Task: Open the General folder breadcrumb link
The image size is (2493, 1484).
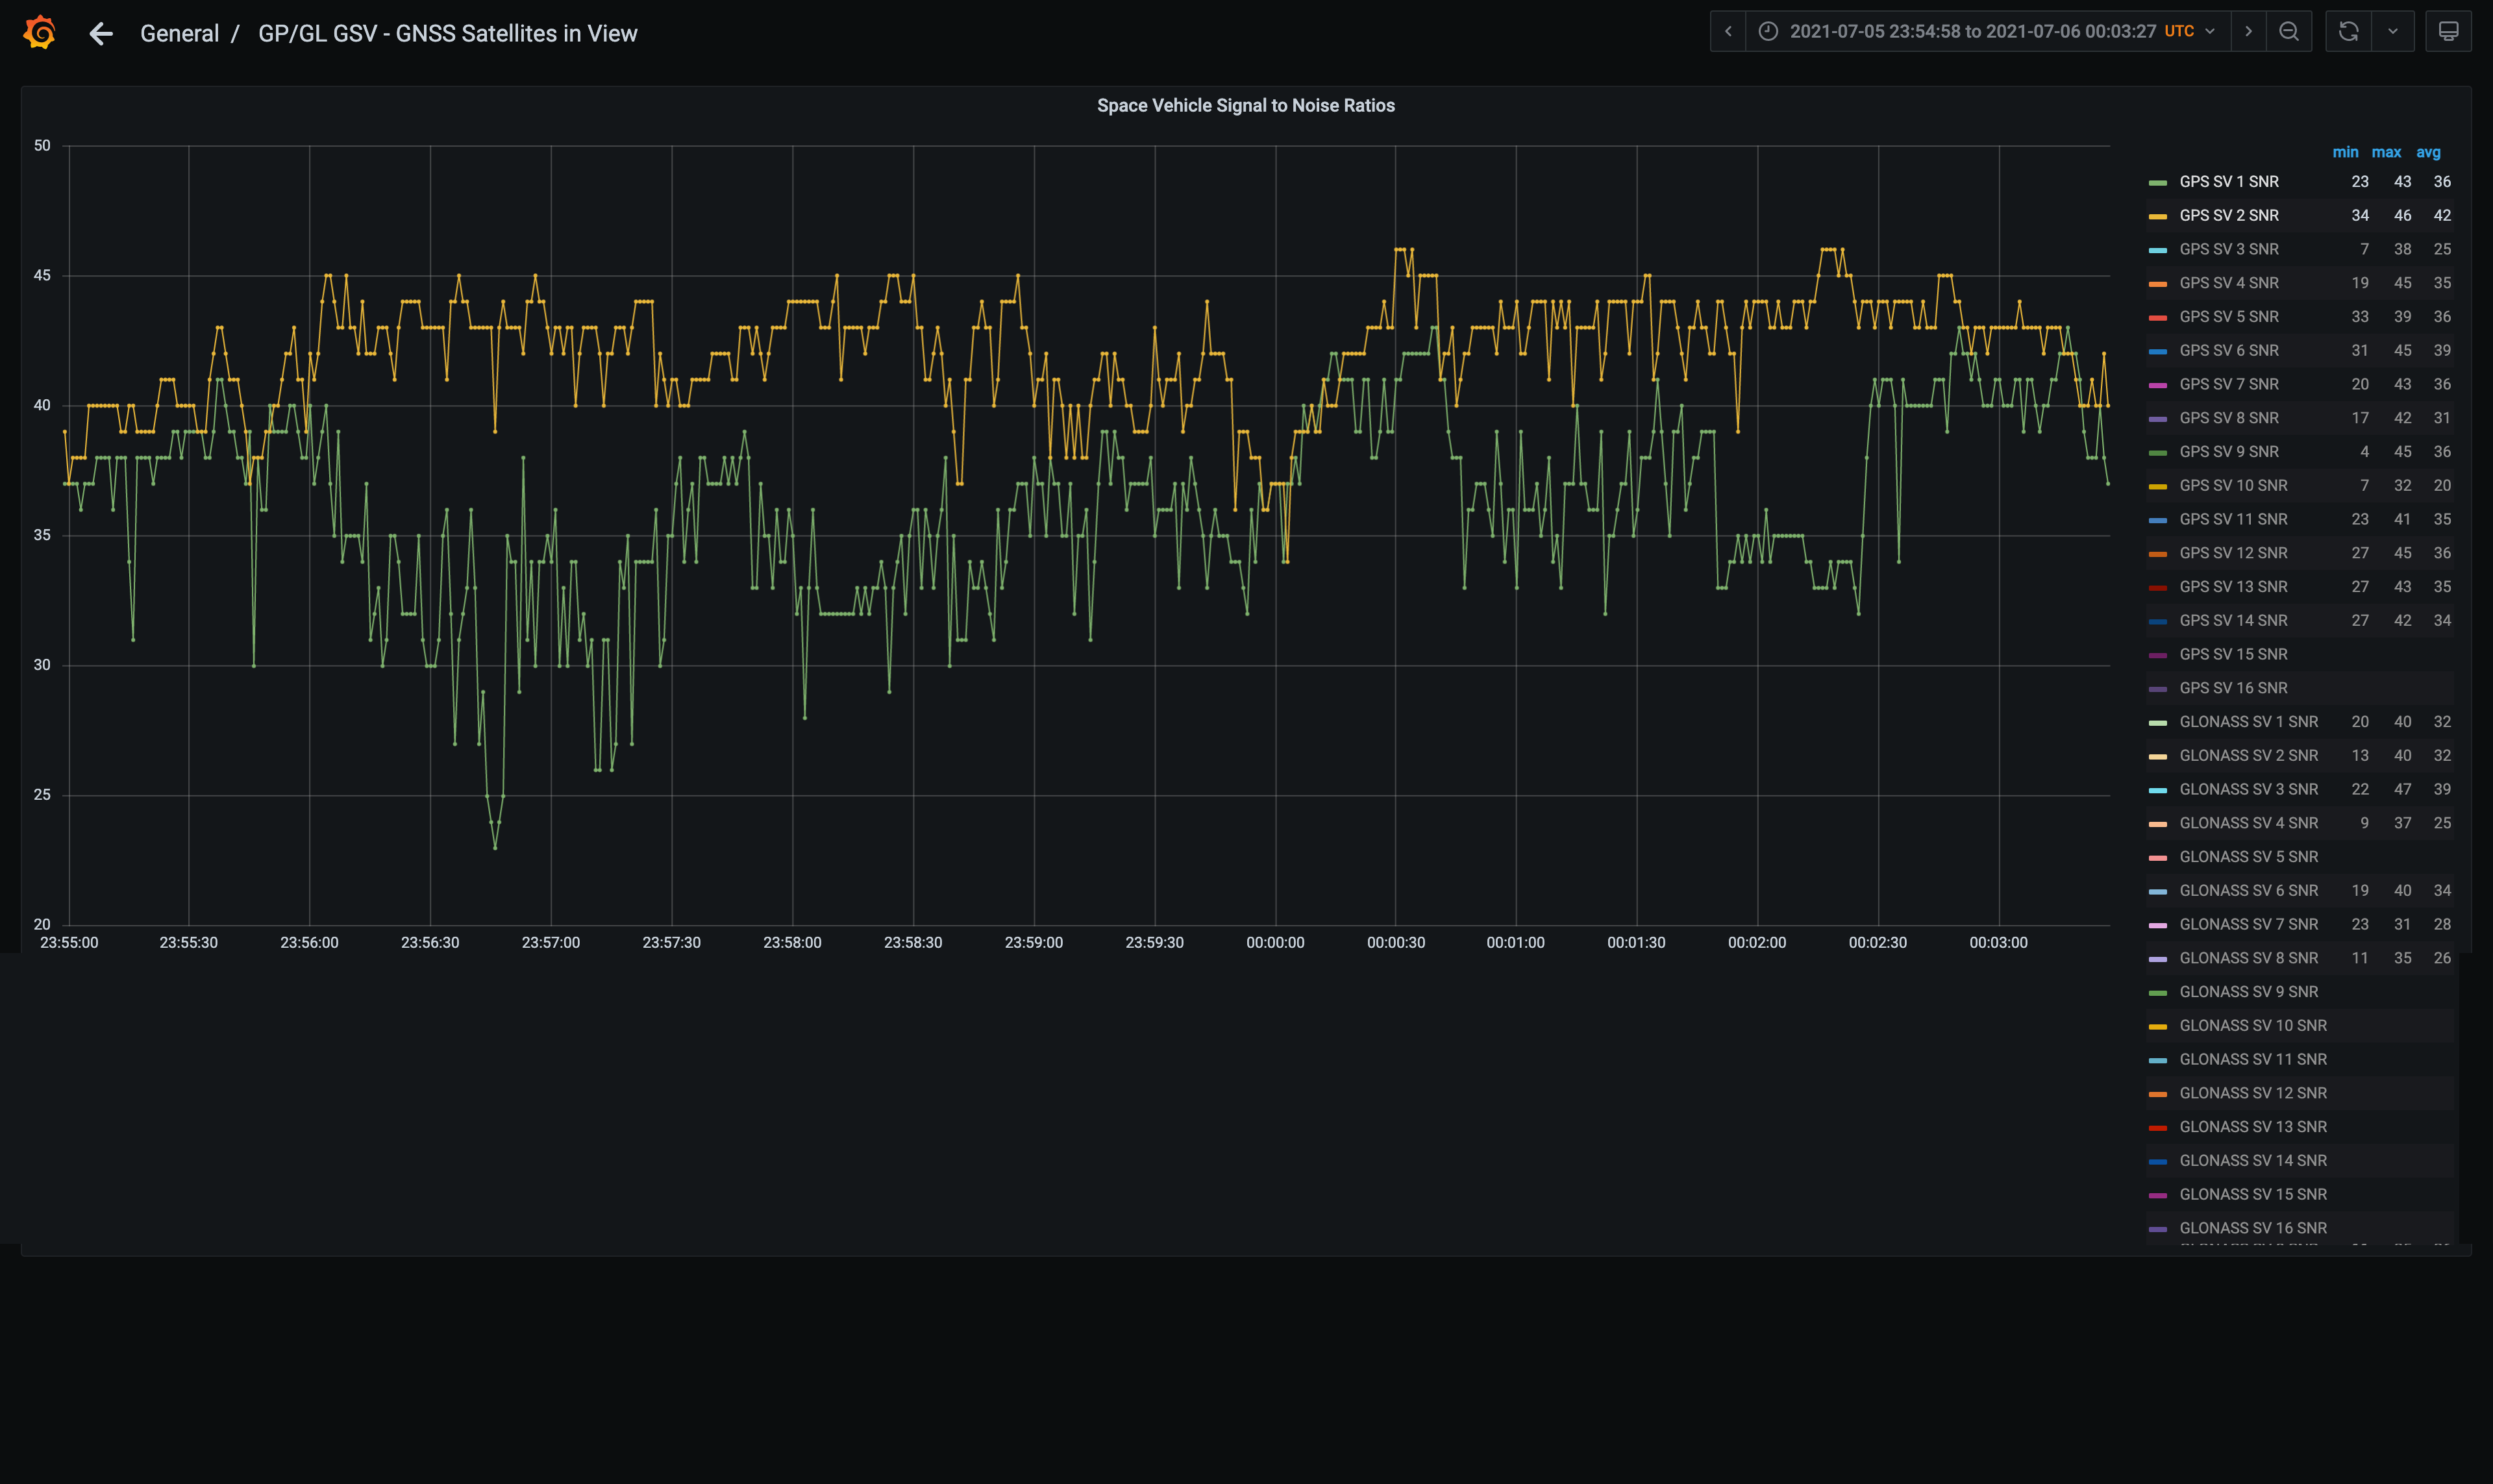Action: pyautogui.click(x=179, y=34)
